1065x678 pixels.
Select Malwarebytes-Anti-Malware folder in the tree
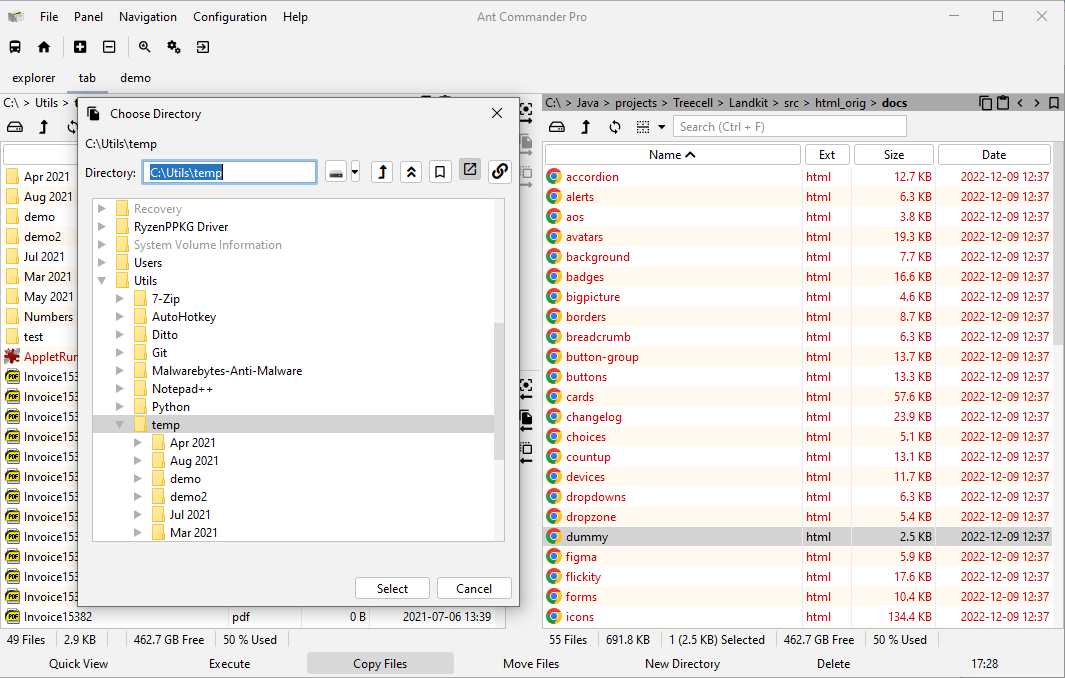(227, 370)
